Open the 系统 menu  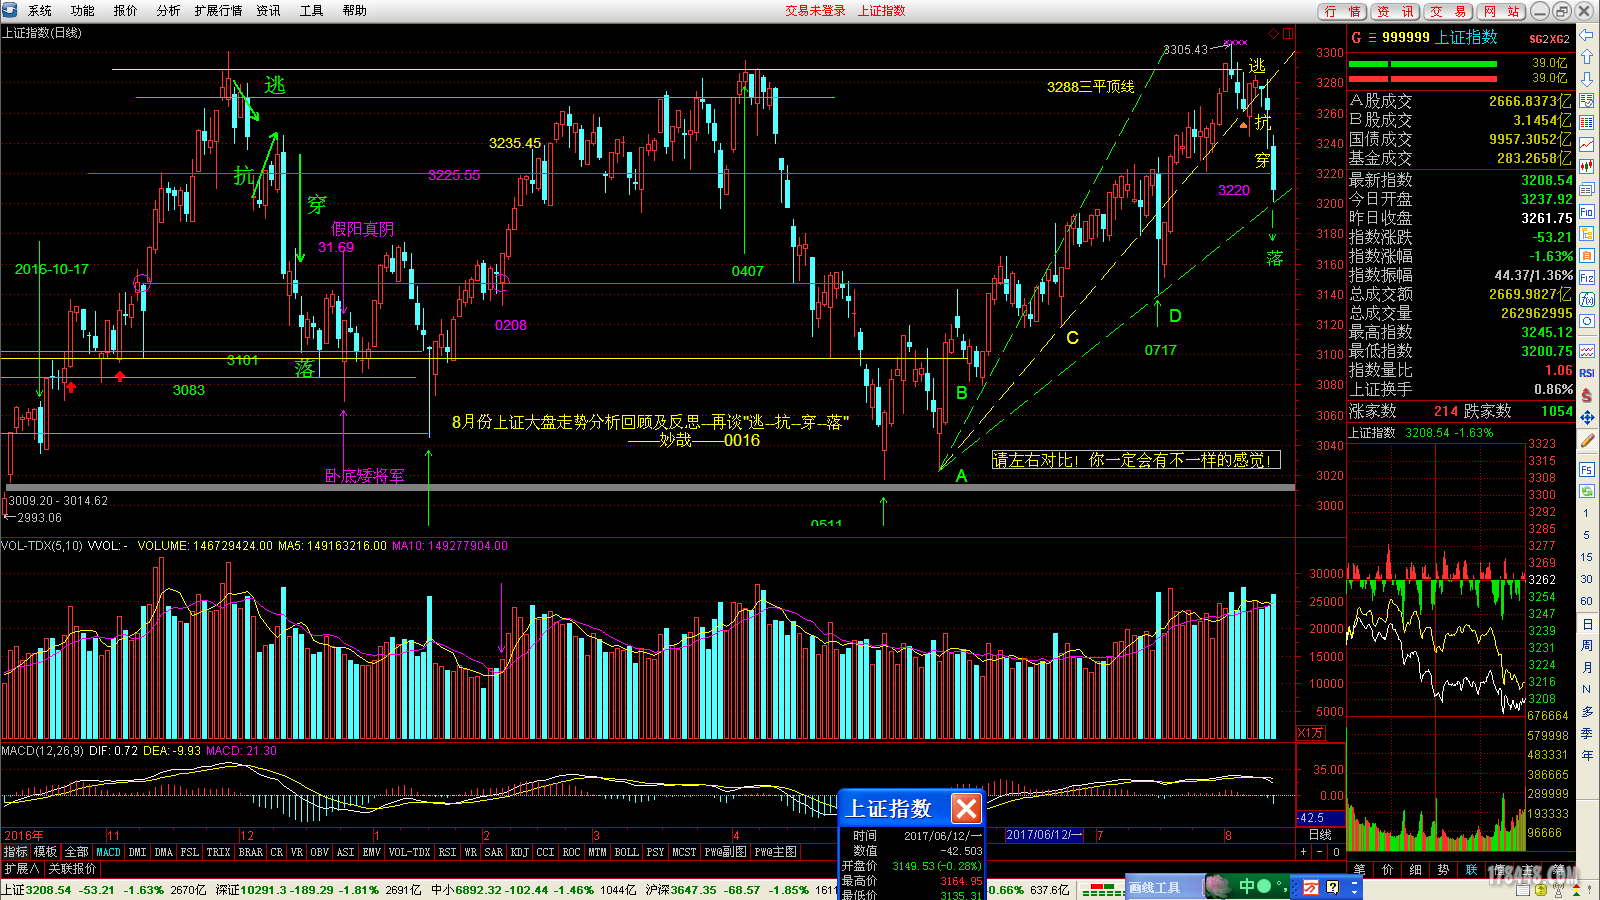[x=40, y=11]
